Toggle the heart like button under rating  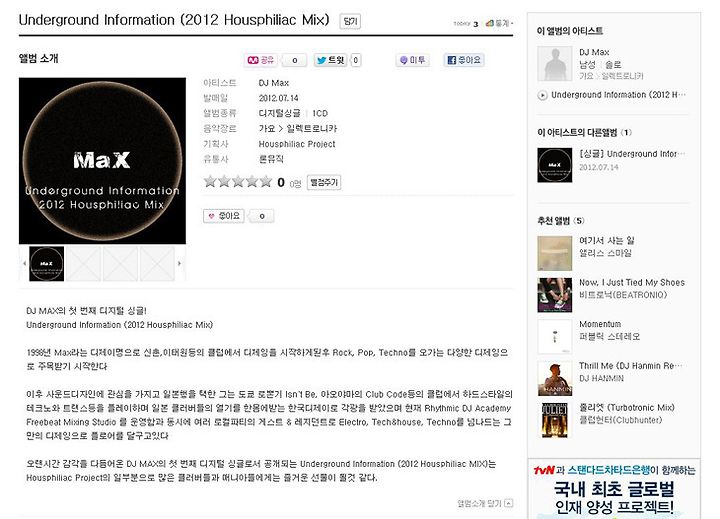224,216
